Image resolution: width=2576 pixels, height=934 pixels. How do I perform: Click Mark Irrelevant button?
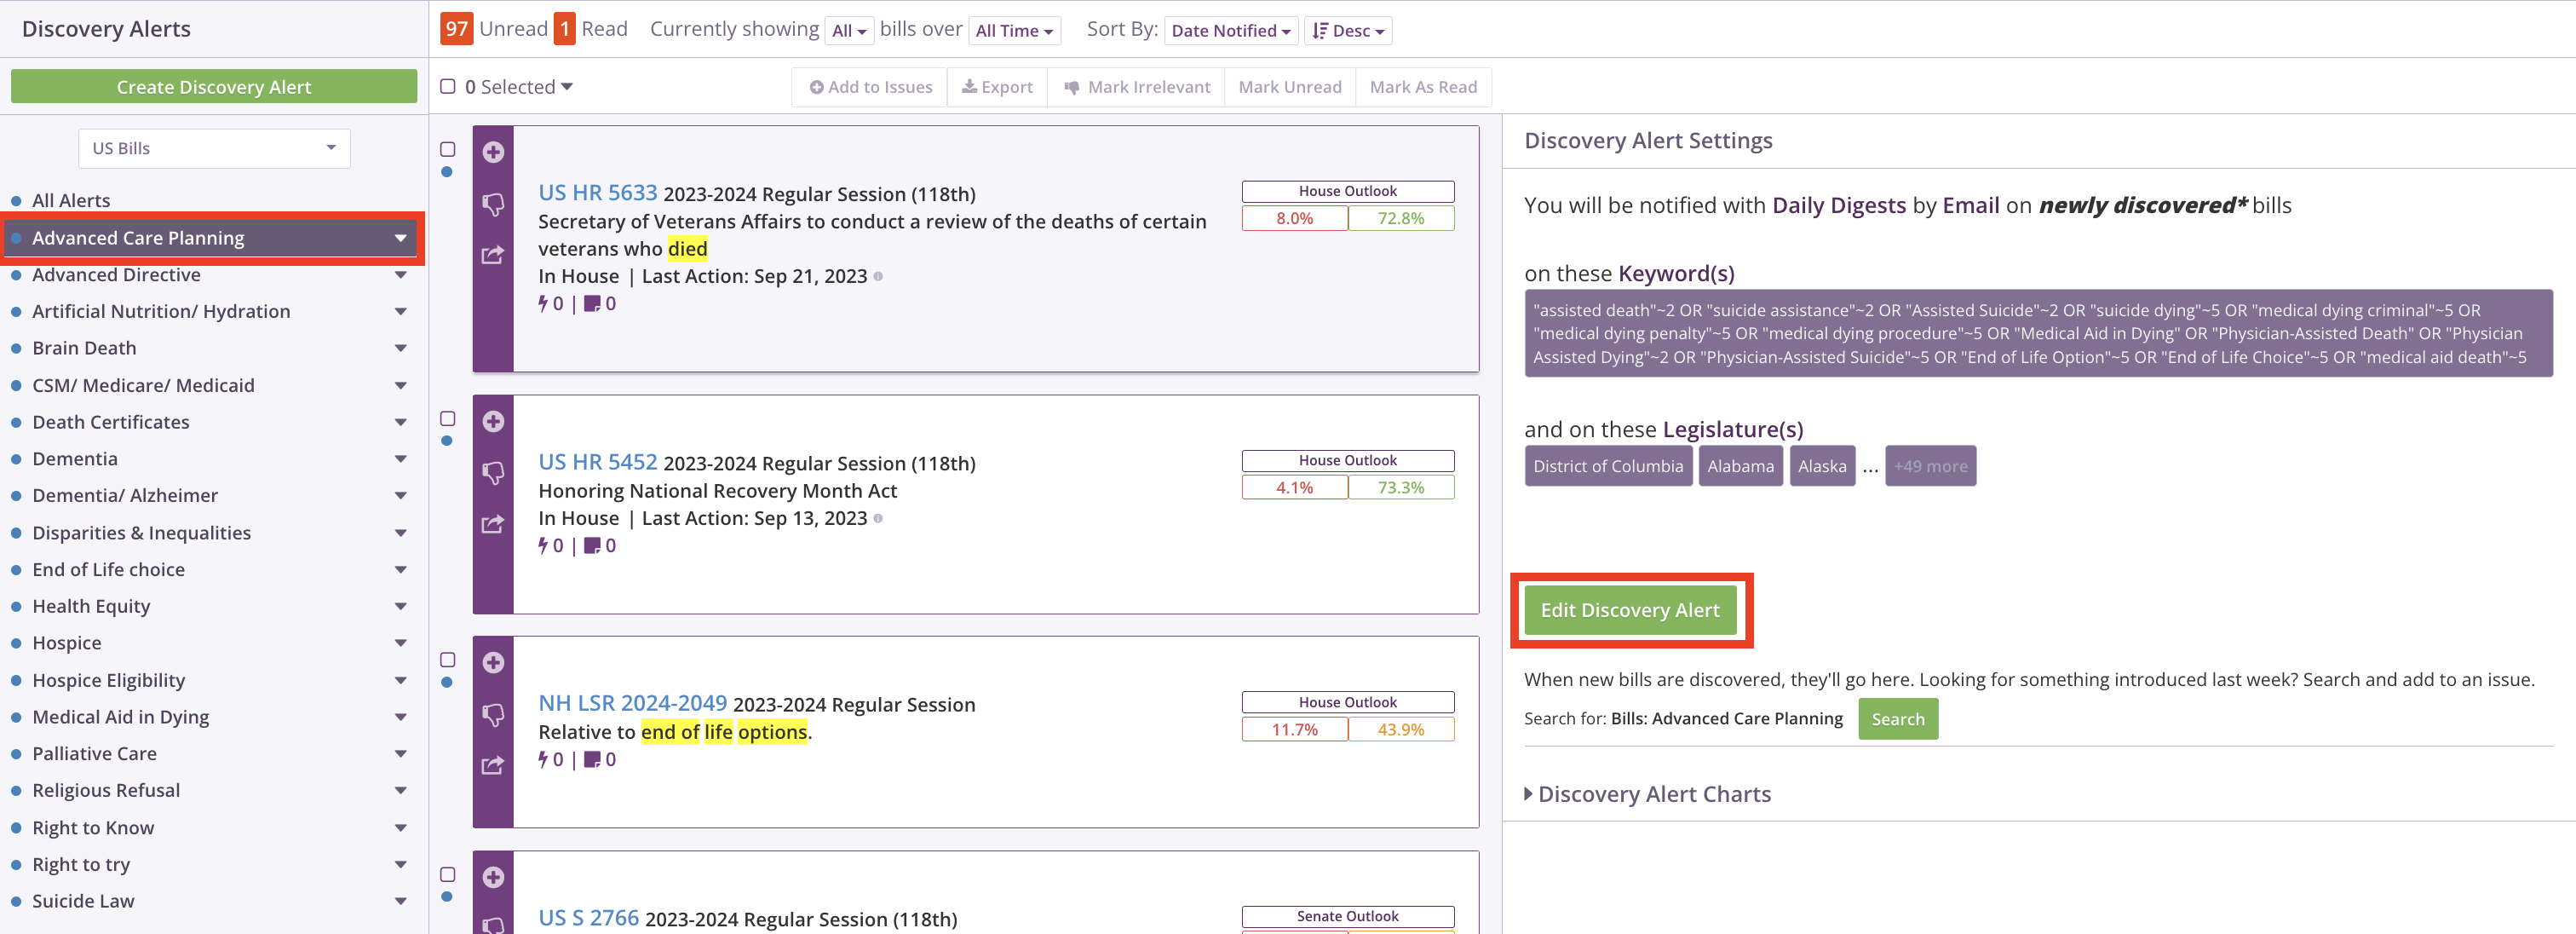pos(1136,87)
